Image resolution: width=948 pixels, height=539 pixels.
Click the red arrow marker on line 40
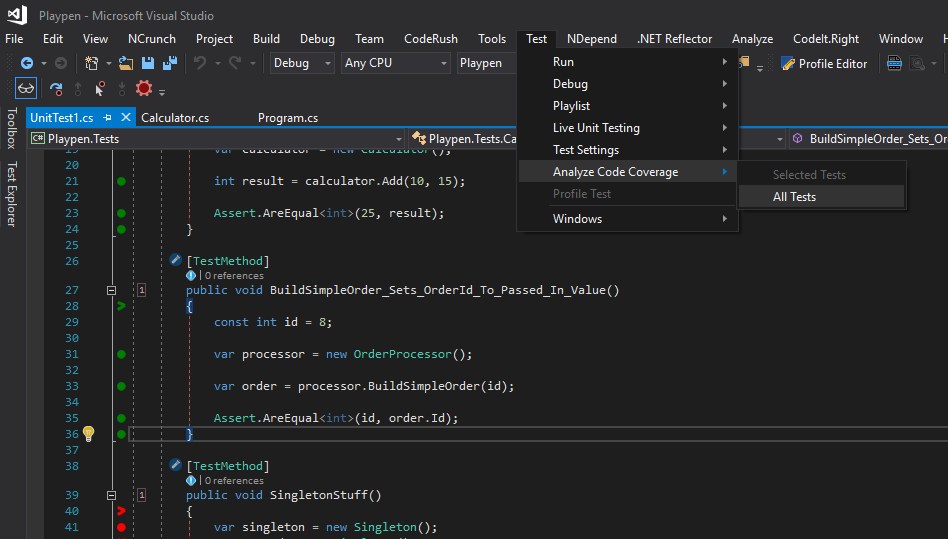point(121,511)
